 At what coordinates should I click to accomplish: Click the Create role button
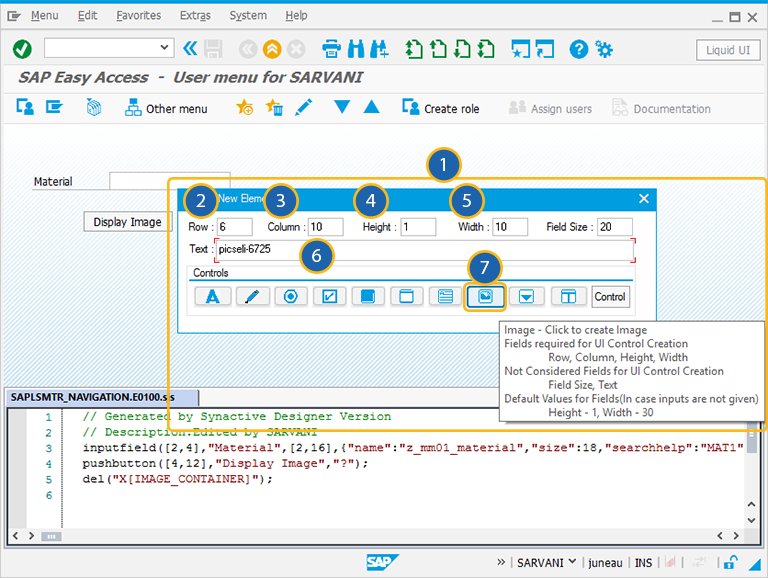(x=440, y=108)
